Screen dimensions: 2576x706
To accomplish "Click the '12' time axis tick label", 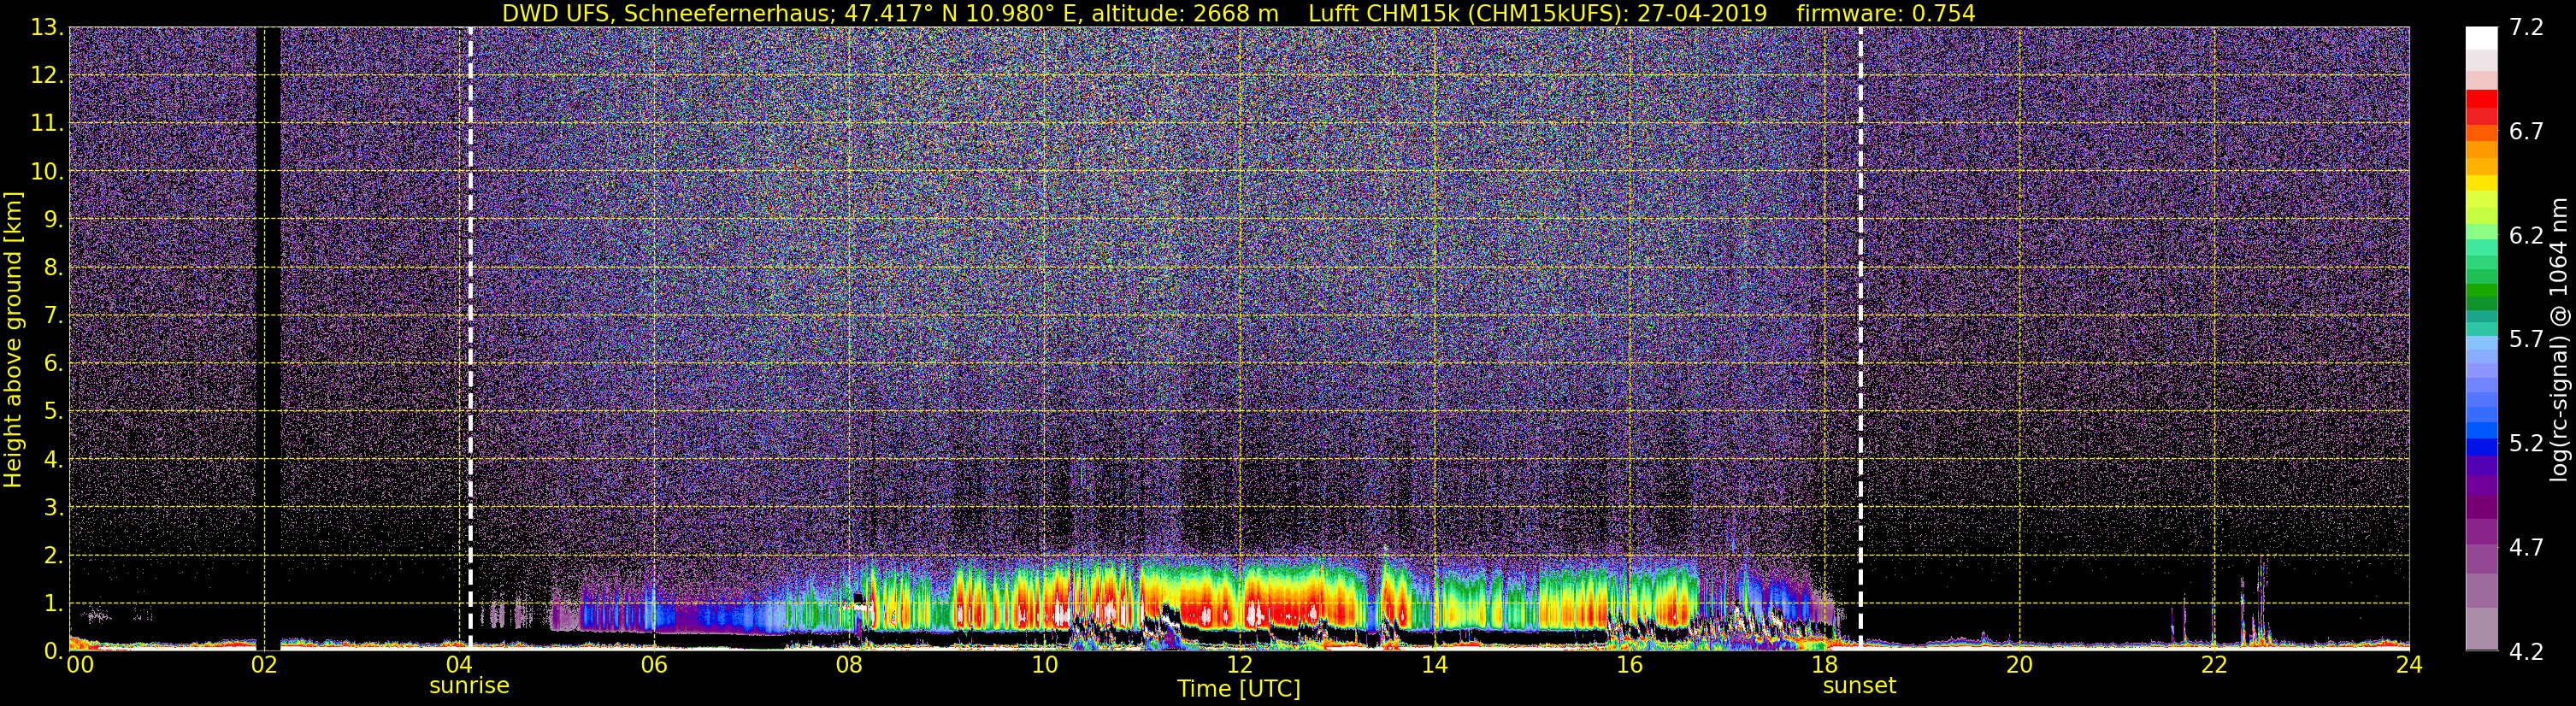I will tap(1239, 665).
